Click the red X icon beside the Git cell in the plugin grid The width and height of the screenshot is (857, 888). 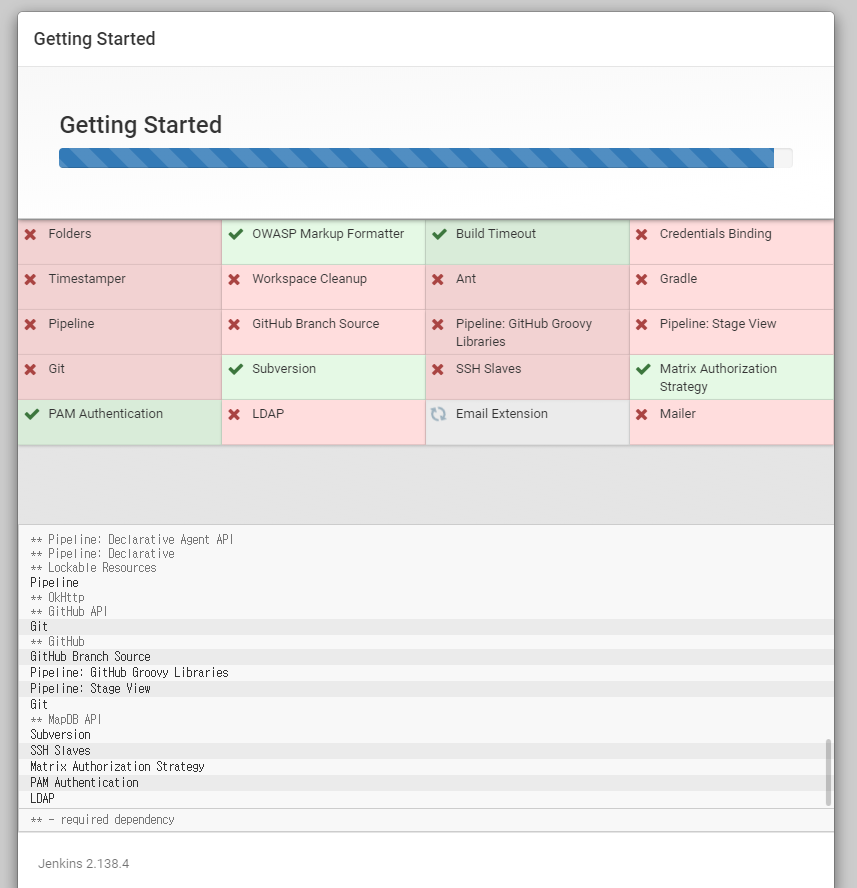coord(31,369)
